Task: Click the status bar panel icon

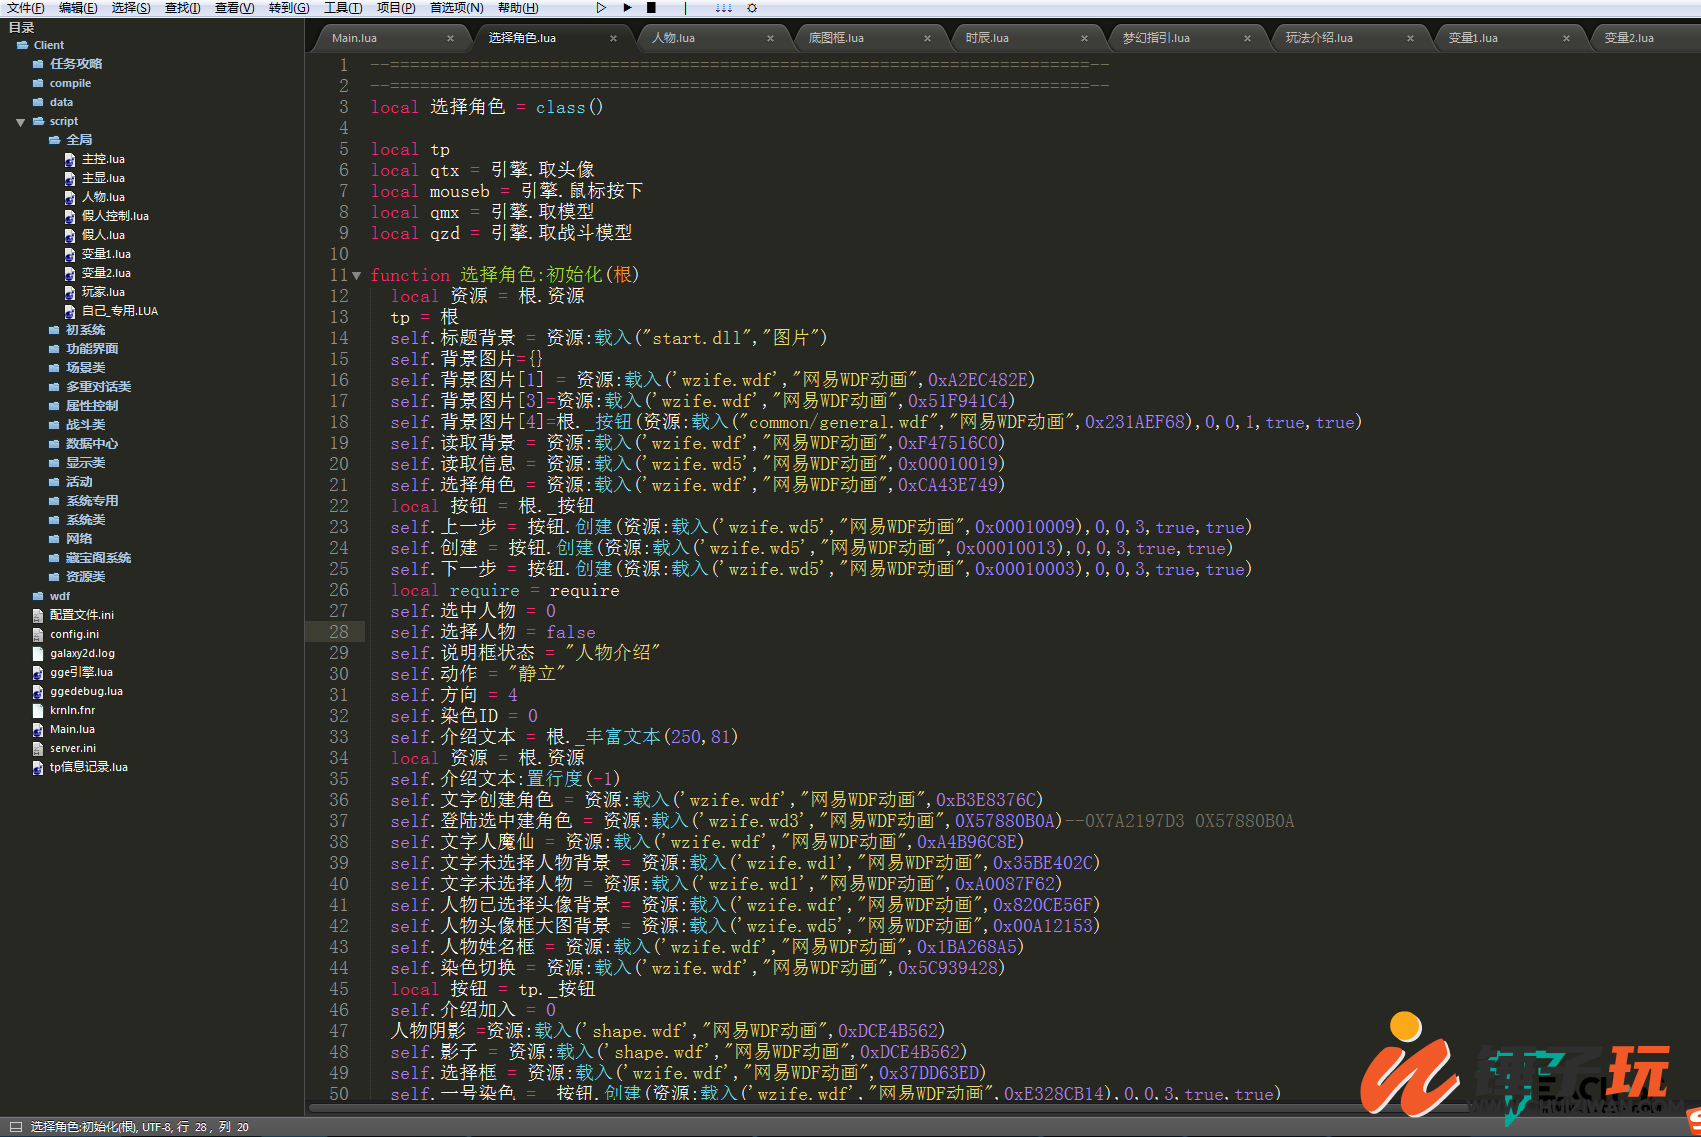Action: coord(15,1127)
